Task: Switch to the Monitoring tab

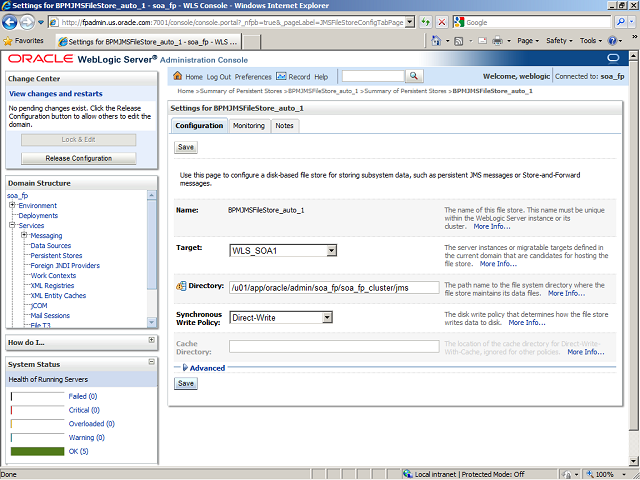Action: click(249, 126)
